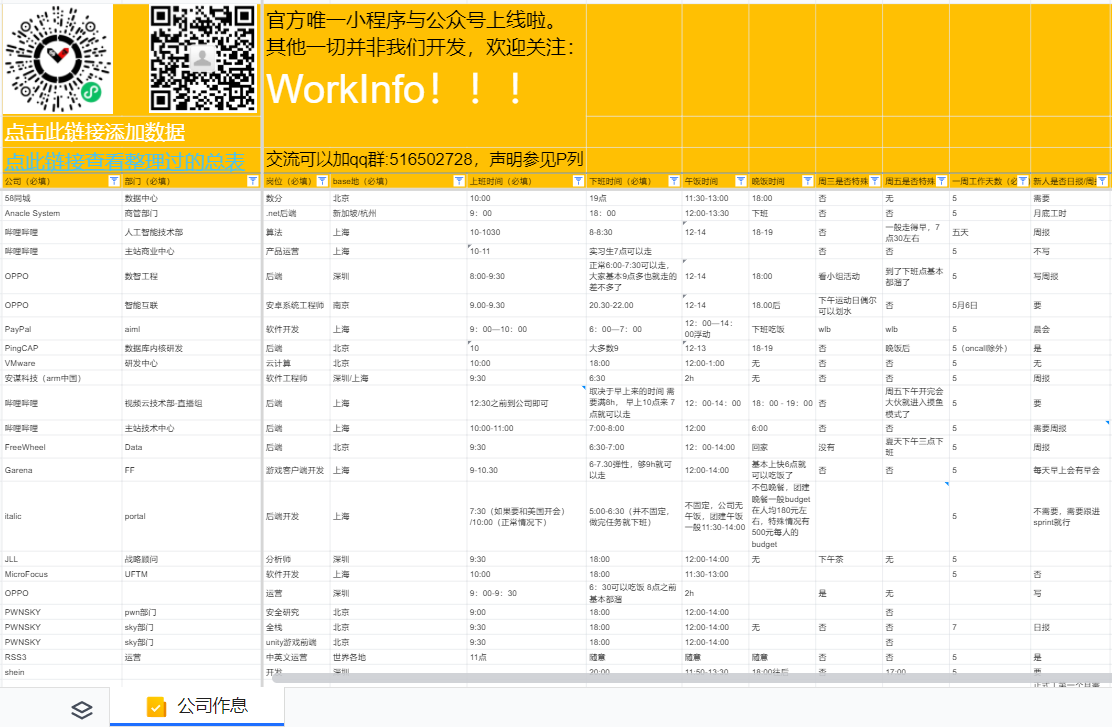Select 中英文运营 position cell

pyautogui.click(x=296, y=657)
